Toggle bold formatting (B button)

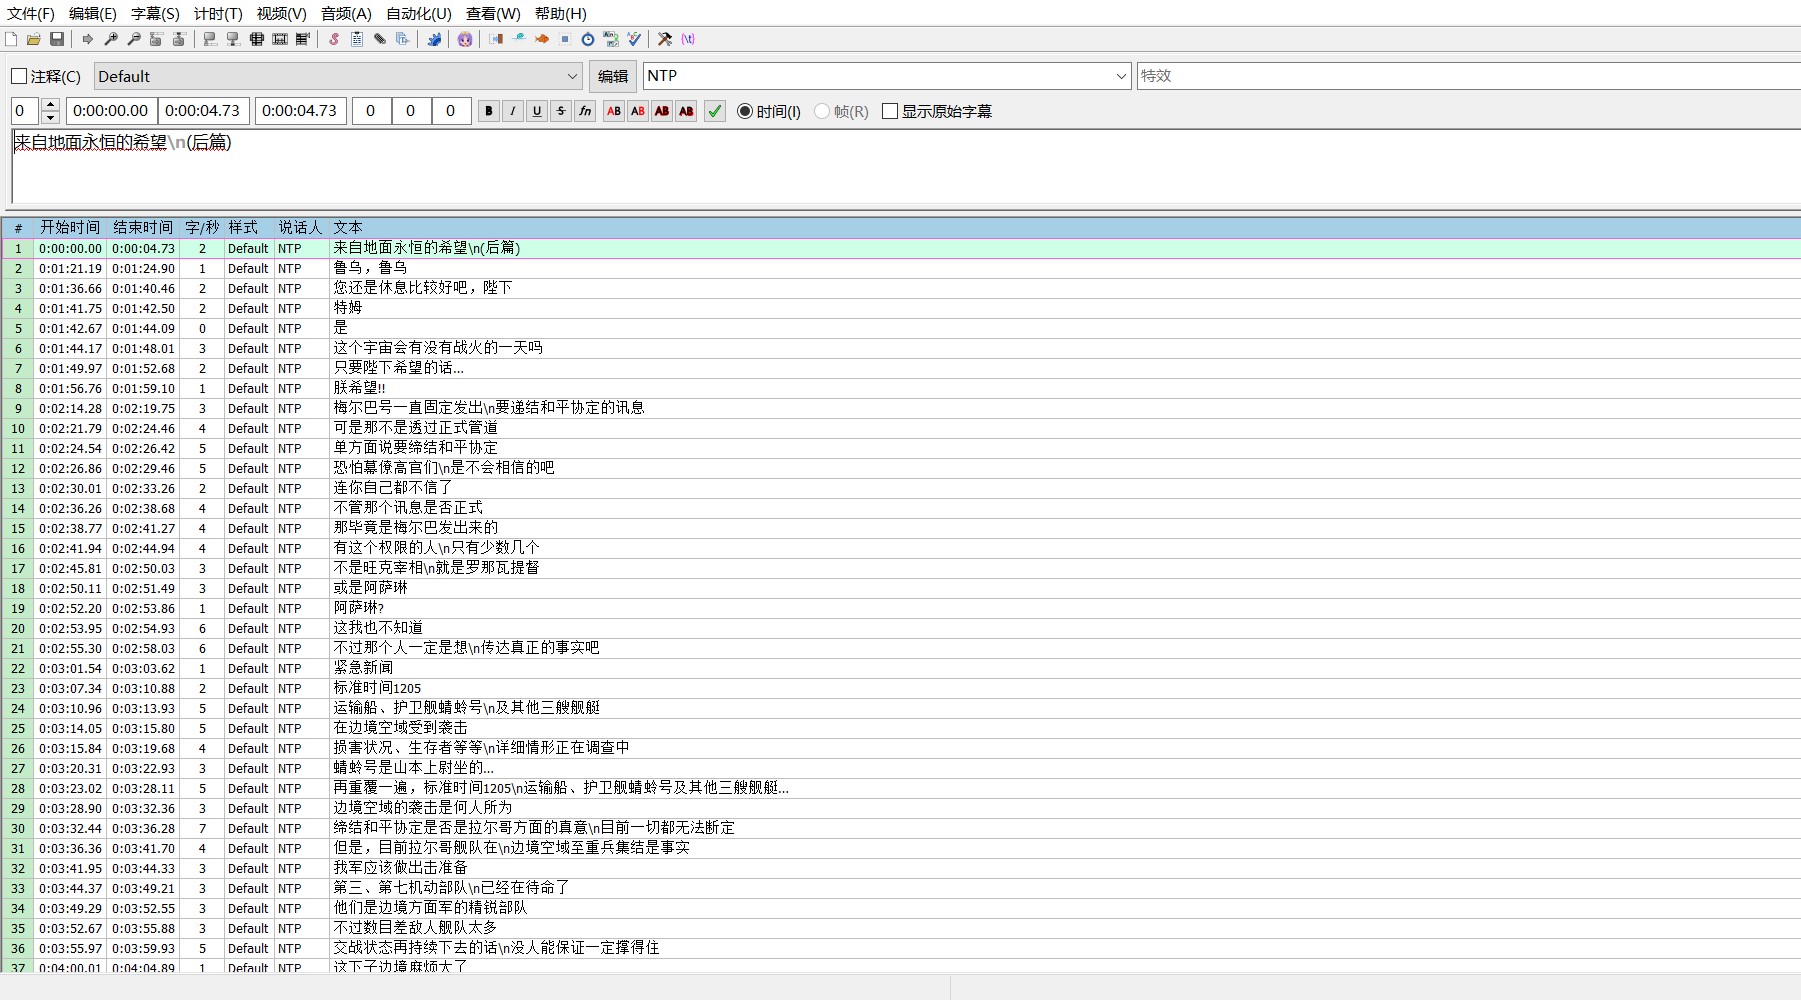489,111
